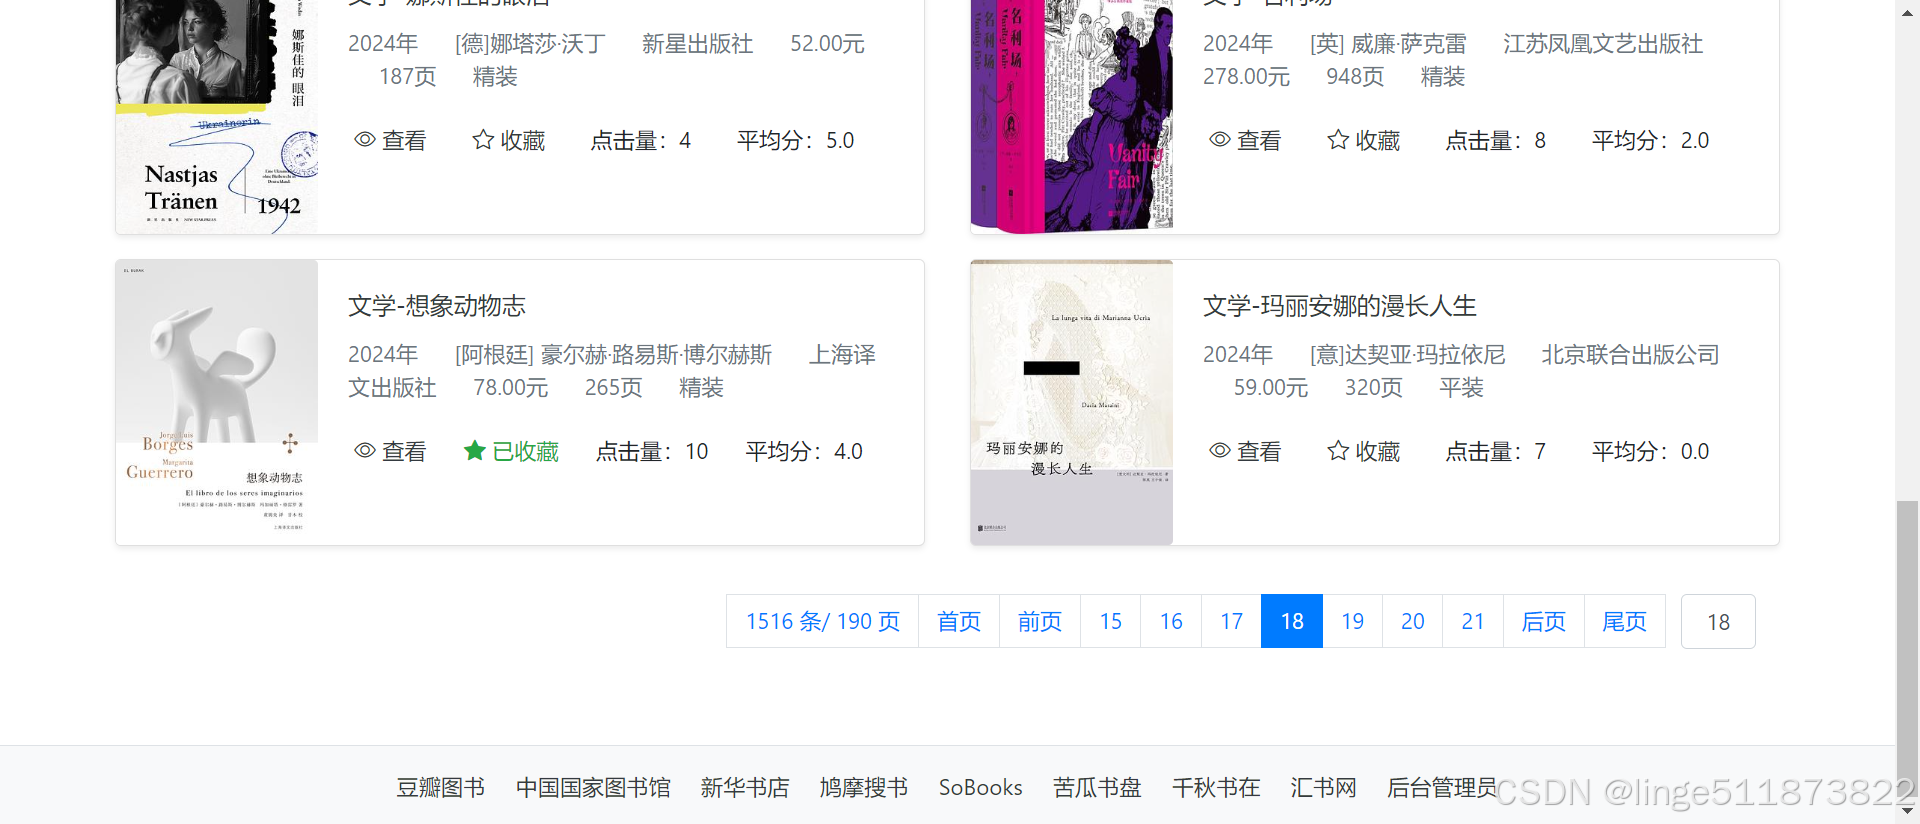Jump to the last page with 尾页
Image resolution: width=1920 pixels, height=824 pixels.
tap(1625, 621)
